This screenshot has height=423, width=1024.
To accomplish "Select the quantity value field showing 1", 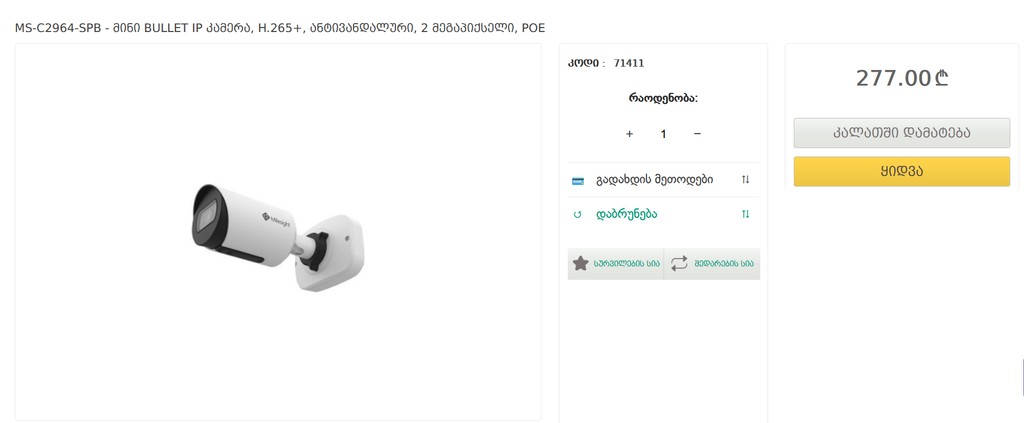I will [664, 134].
